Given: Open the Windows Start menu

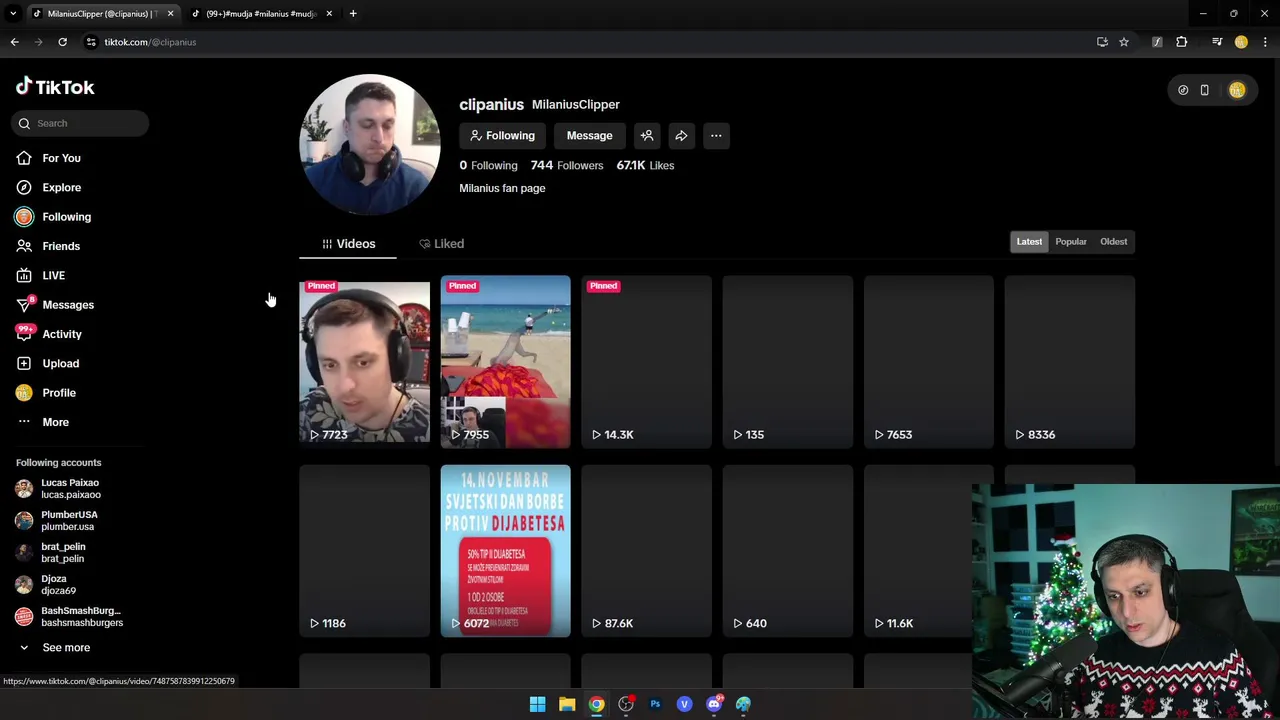Looking at the screenshot, I should (x=537, y=704).
